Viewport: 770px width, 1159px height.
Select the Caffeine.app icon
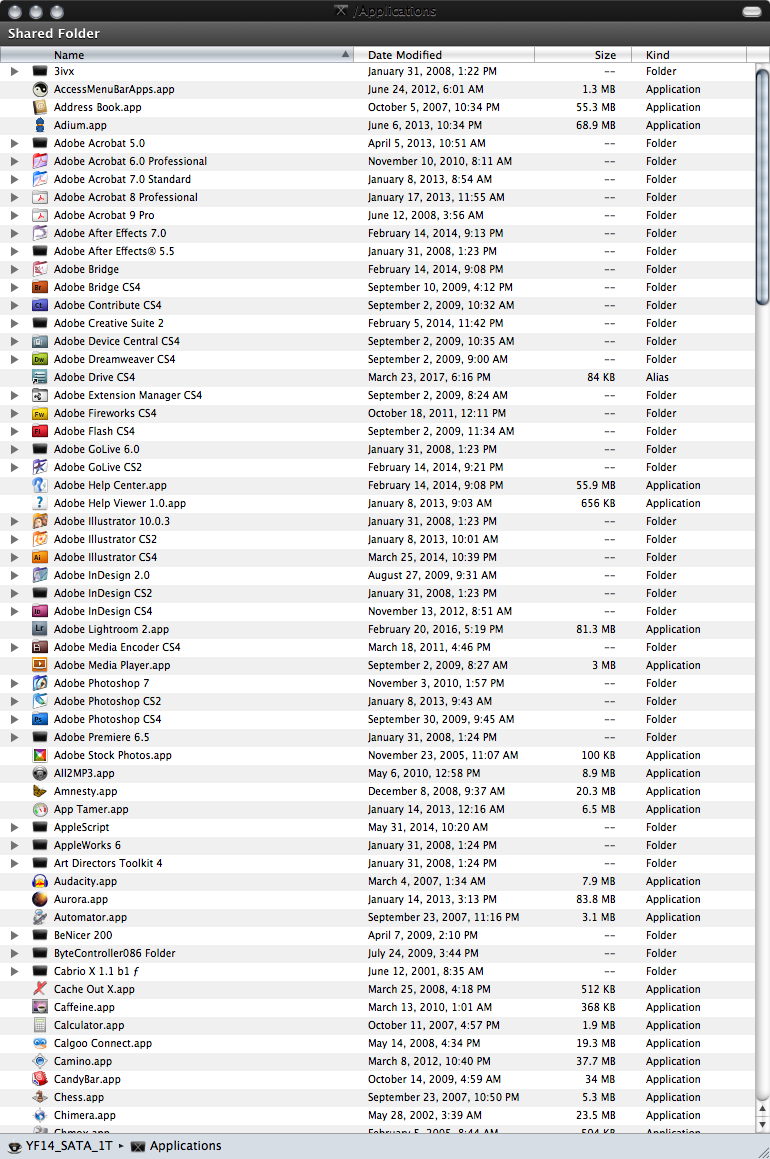[x=40, y=1007]
